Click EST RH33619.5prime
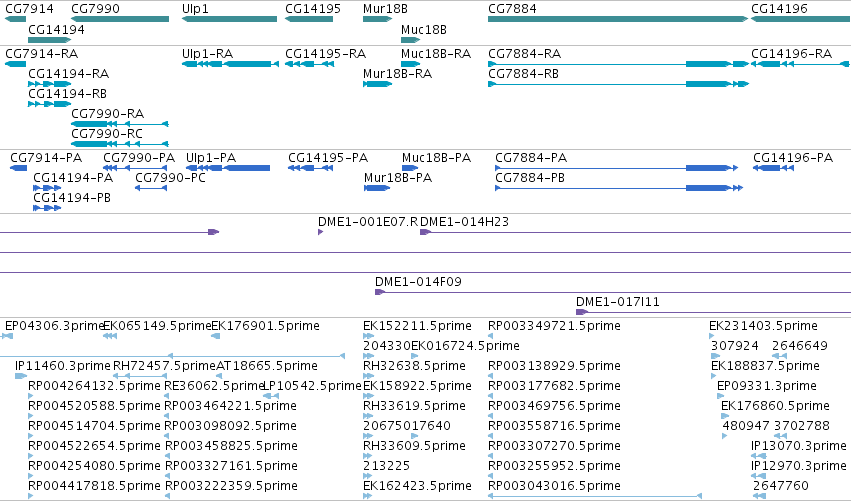The image size is (851, 501). 415,407
